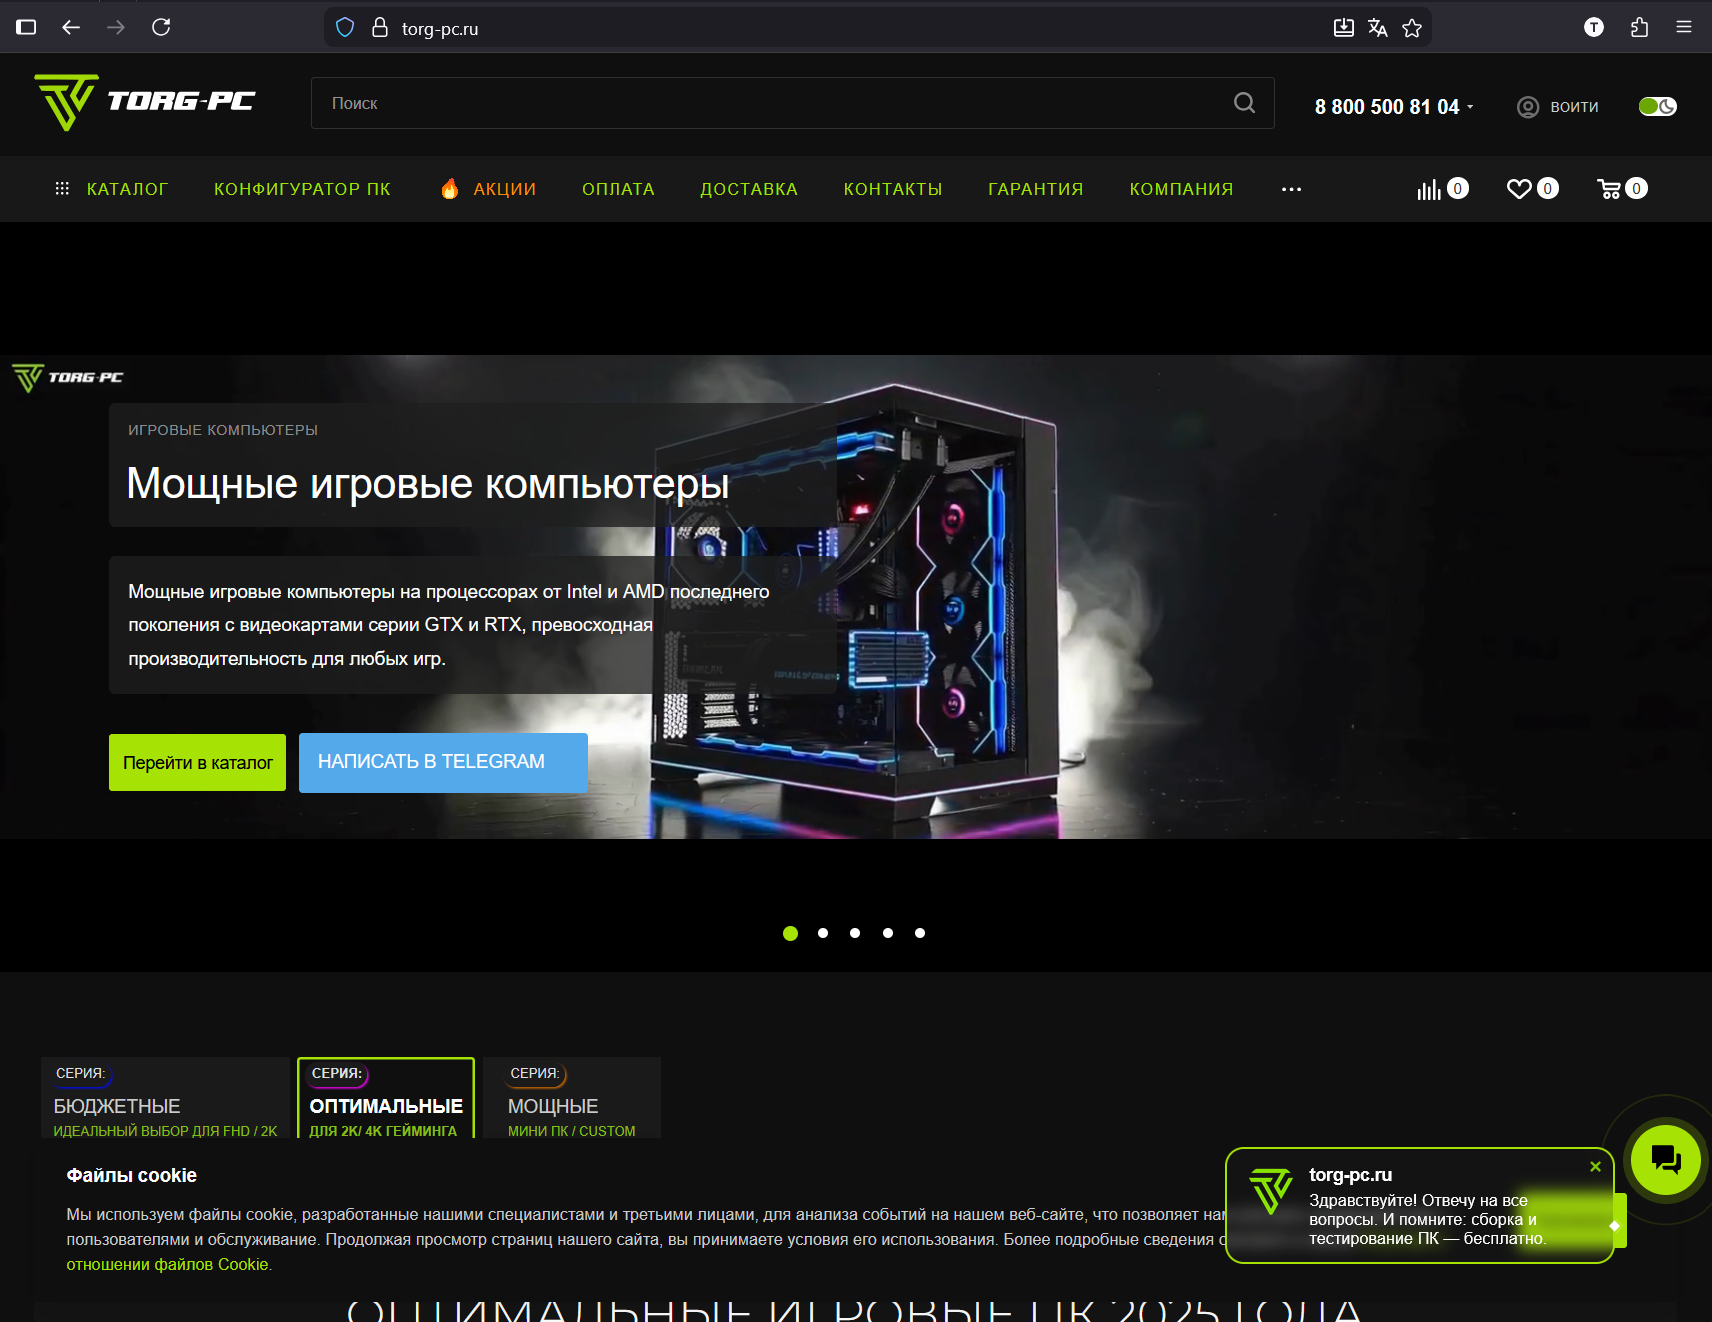Select the first green carousel dot
This screenshot has height=1322, width=1712.
click(x=790, y=933)
